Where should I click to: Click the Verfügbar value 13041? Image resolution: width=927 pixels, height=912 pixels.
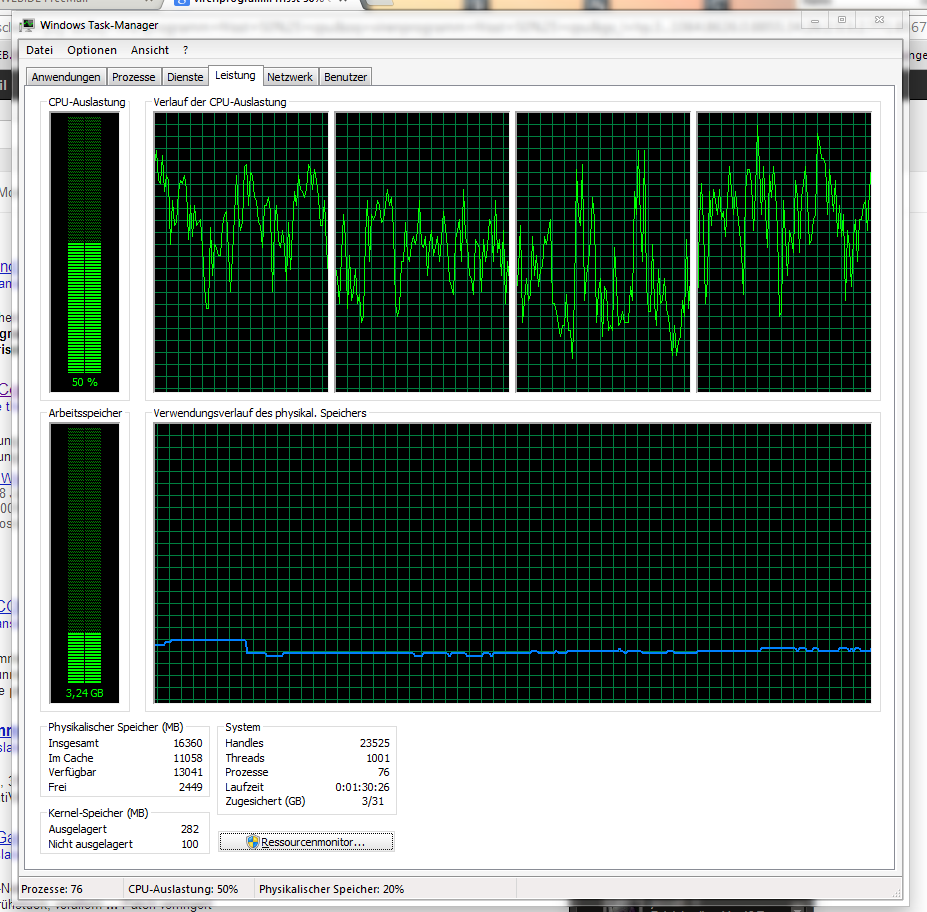pos(187,772)
